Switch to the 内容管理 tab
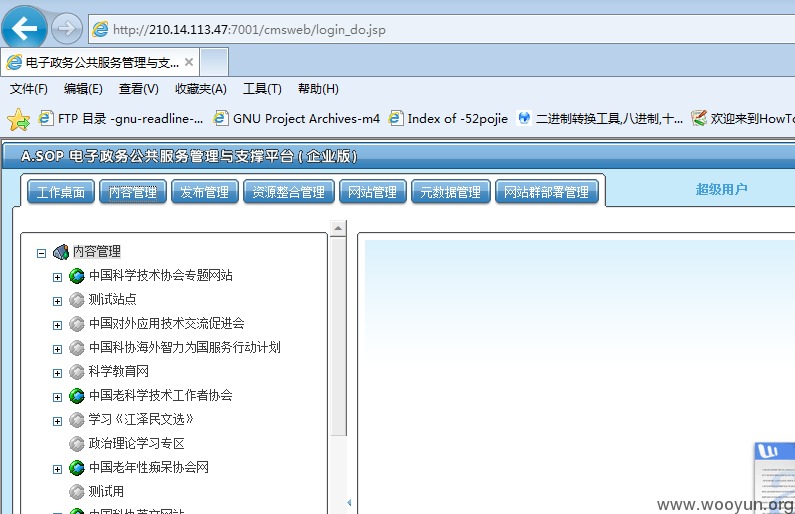This screenshot has height=514, width=795. pos(133,192)
